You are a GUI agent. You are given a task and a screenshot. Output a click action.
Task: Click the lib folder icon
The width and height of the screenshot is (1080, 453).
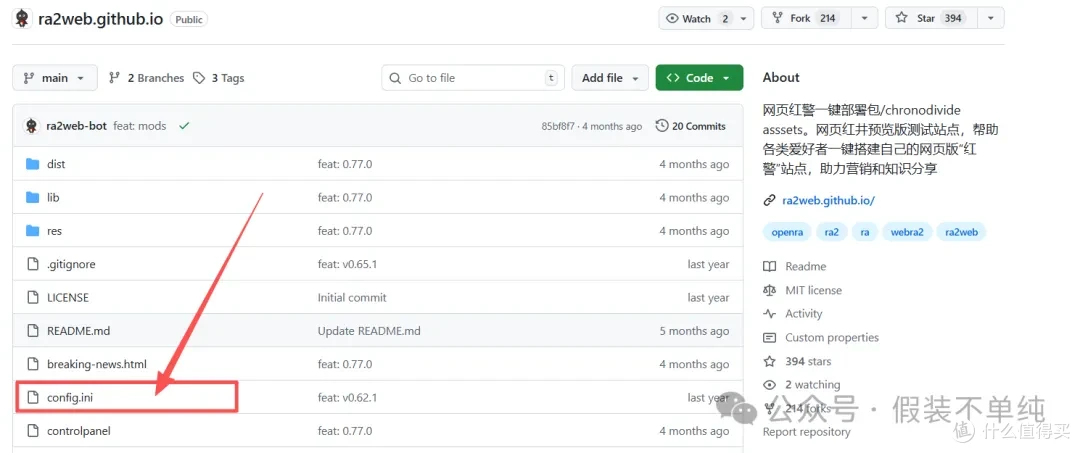coord(32,198)
